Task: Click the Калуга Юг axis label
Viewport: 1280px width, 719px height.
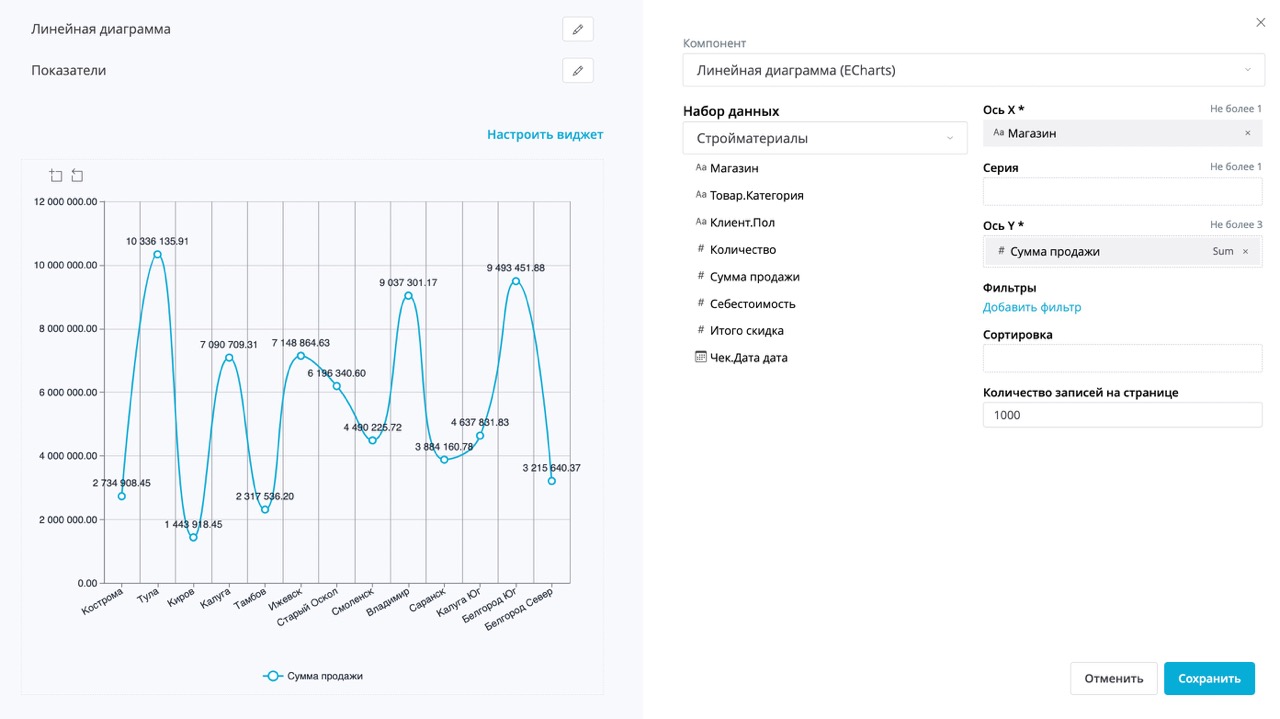Action: coord(459,602)
